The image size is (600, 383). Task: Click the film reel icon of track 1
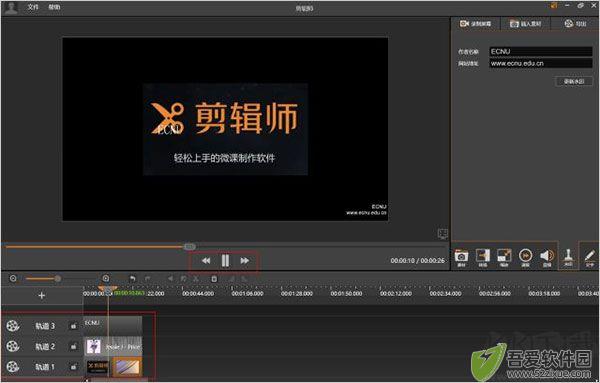pyautogui.click(x=13, y=367)
